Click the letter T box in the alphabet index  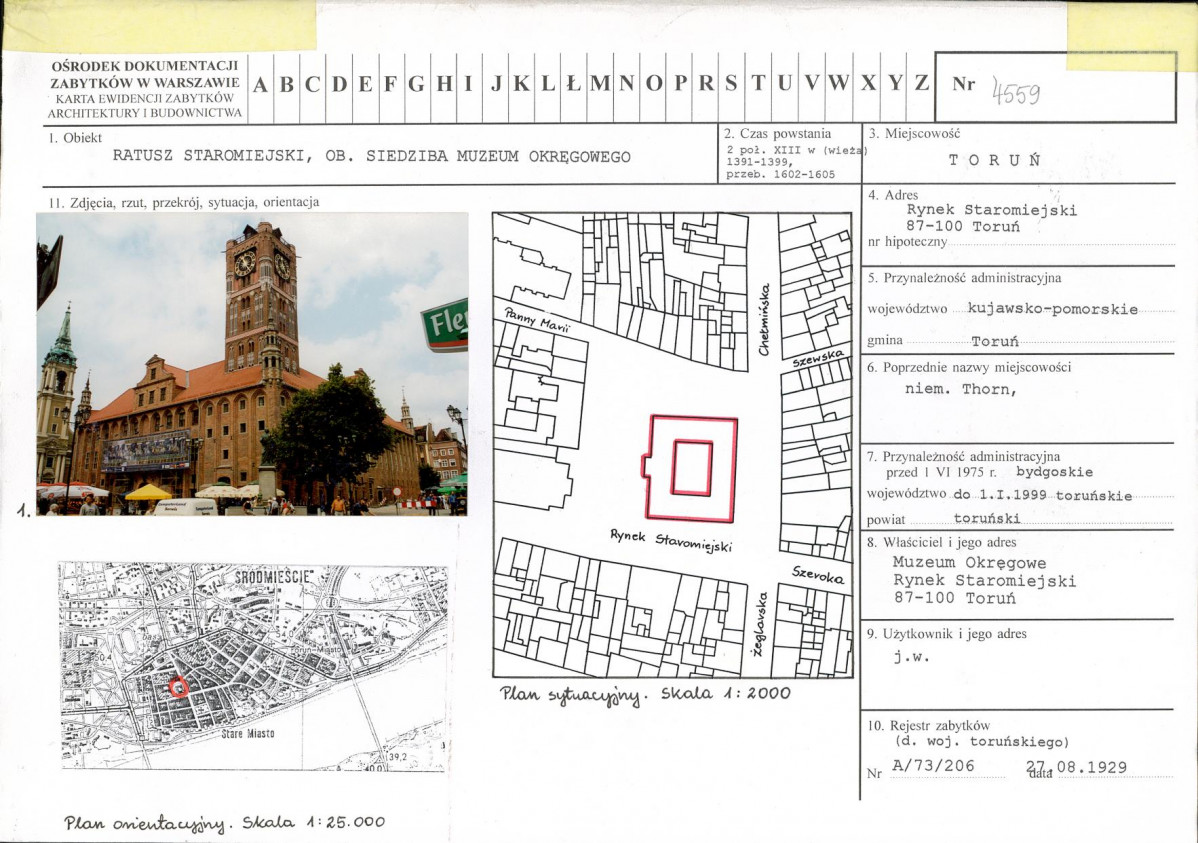pyautogui.click(x=758, y=85)
